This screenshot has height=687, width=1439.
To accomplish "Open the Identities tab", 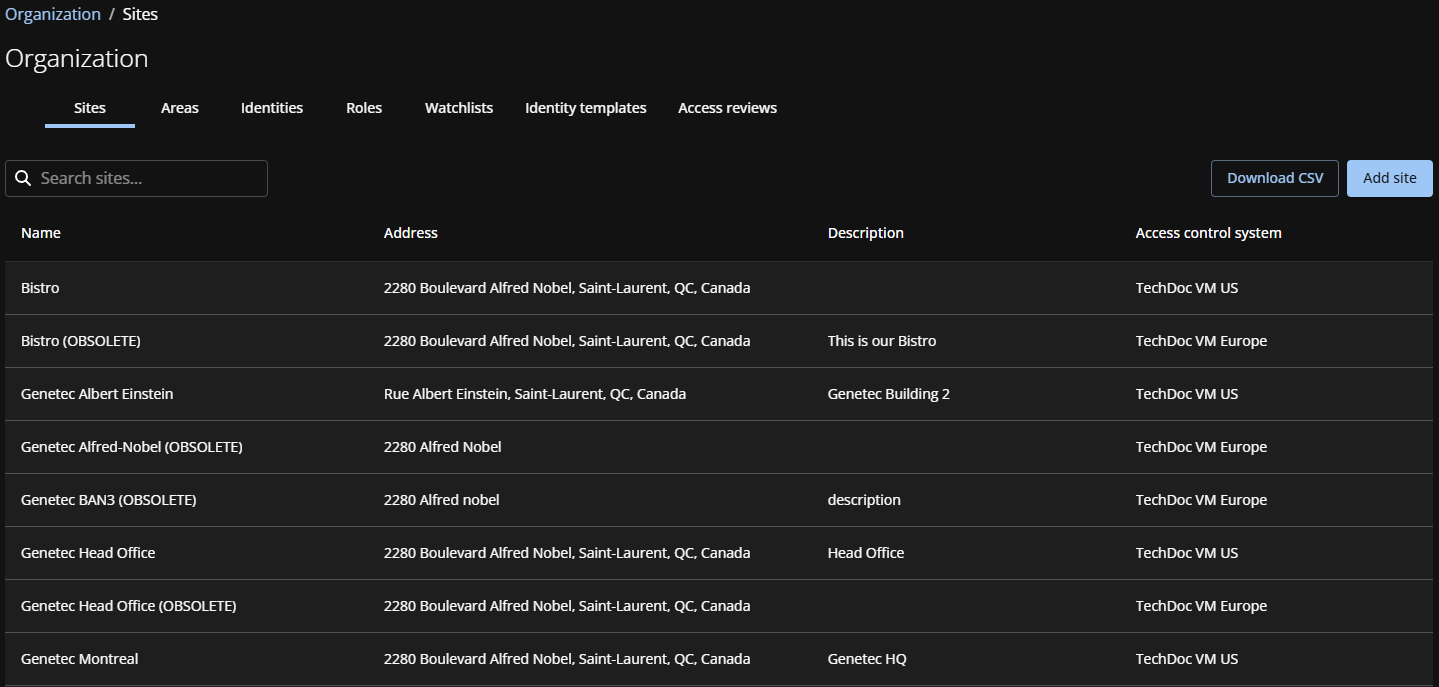I will [271, 107].
